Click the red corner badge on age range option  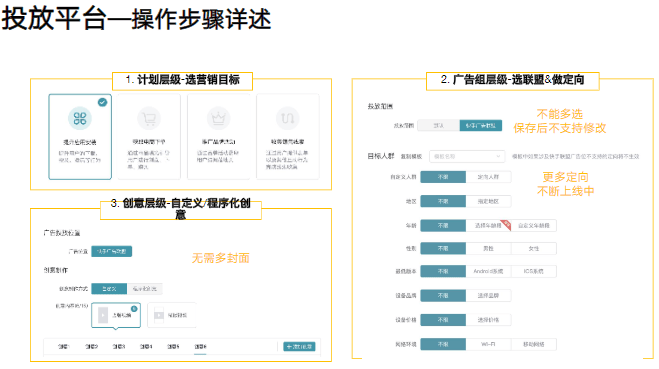point(506,224)
